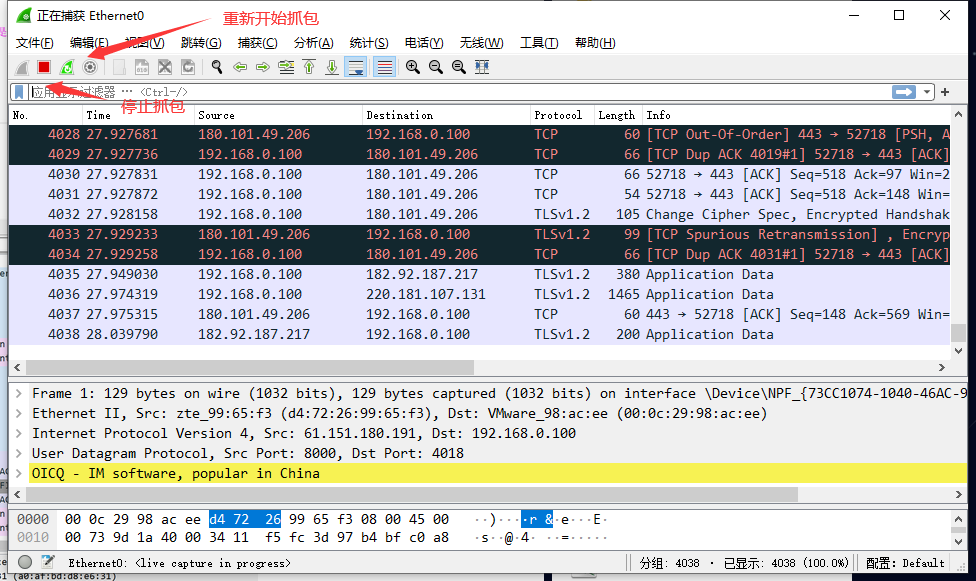Select packet 4028 TCP Out-Of-Order row
Screen dimensions: 976x581
480,135
